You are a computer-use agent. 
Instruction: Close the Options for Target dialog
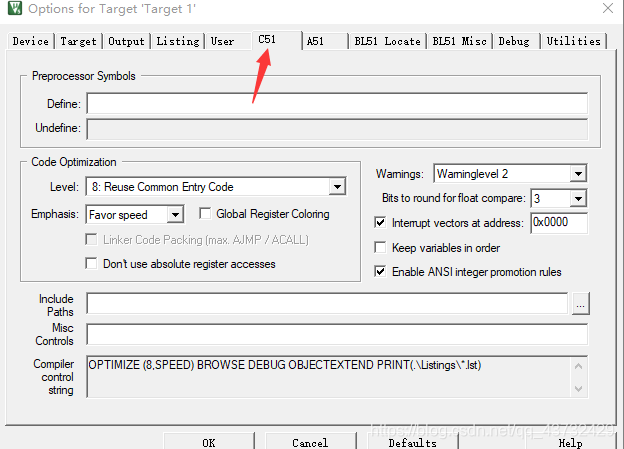point(608,8)
